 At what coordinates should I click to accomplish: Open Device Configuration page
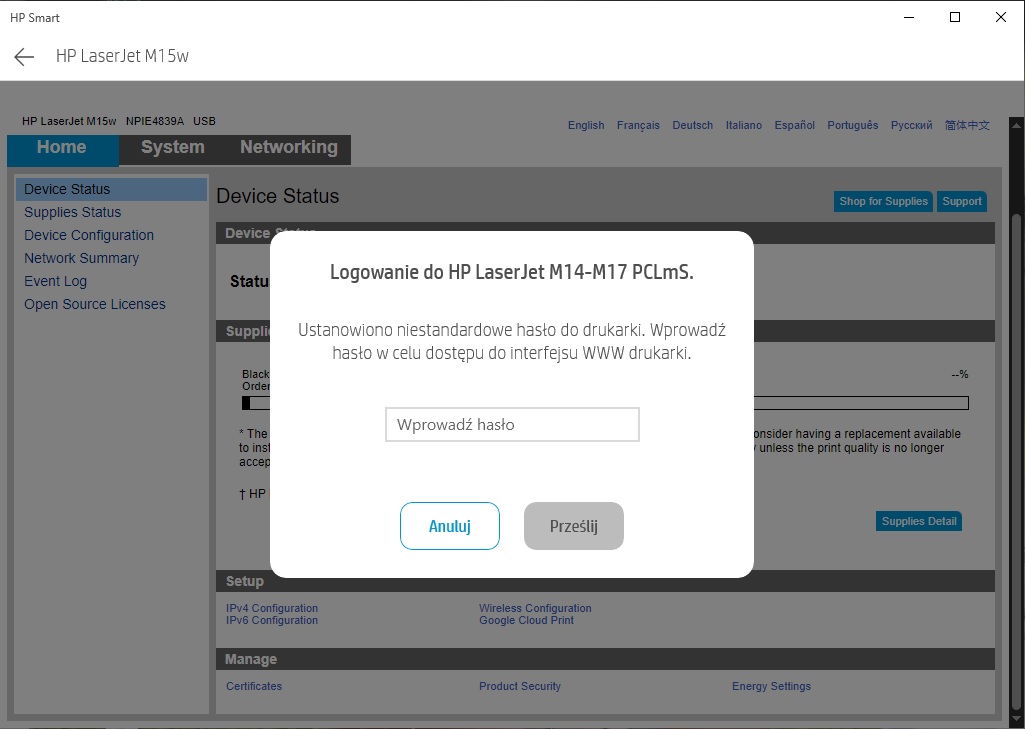click(89, 235)
